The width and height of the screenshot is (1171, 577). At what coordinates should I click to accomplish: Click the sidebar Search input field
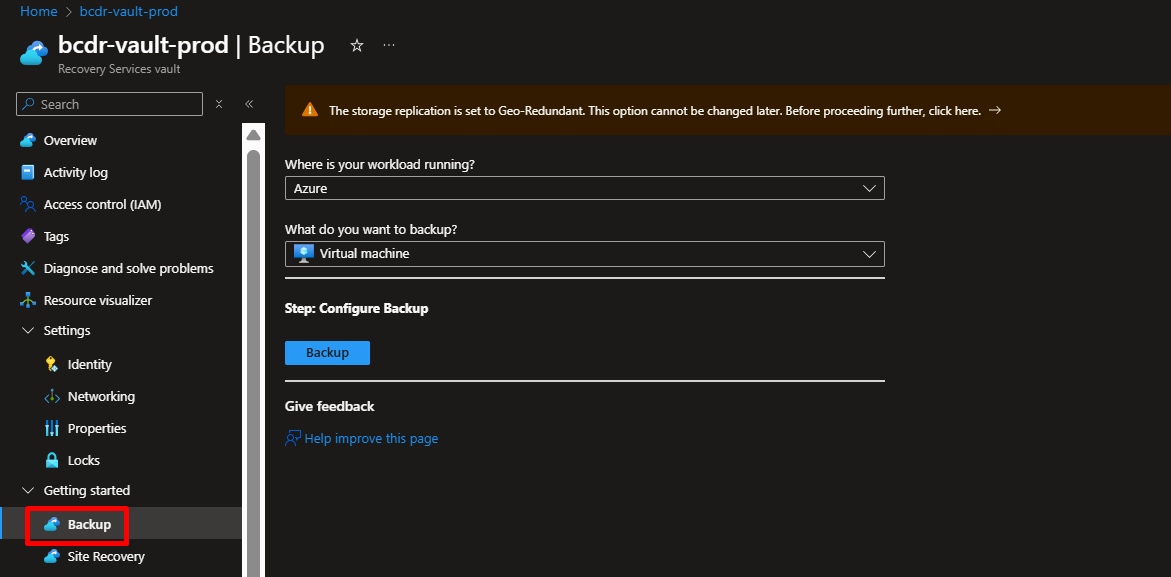(110, 104)
